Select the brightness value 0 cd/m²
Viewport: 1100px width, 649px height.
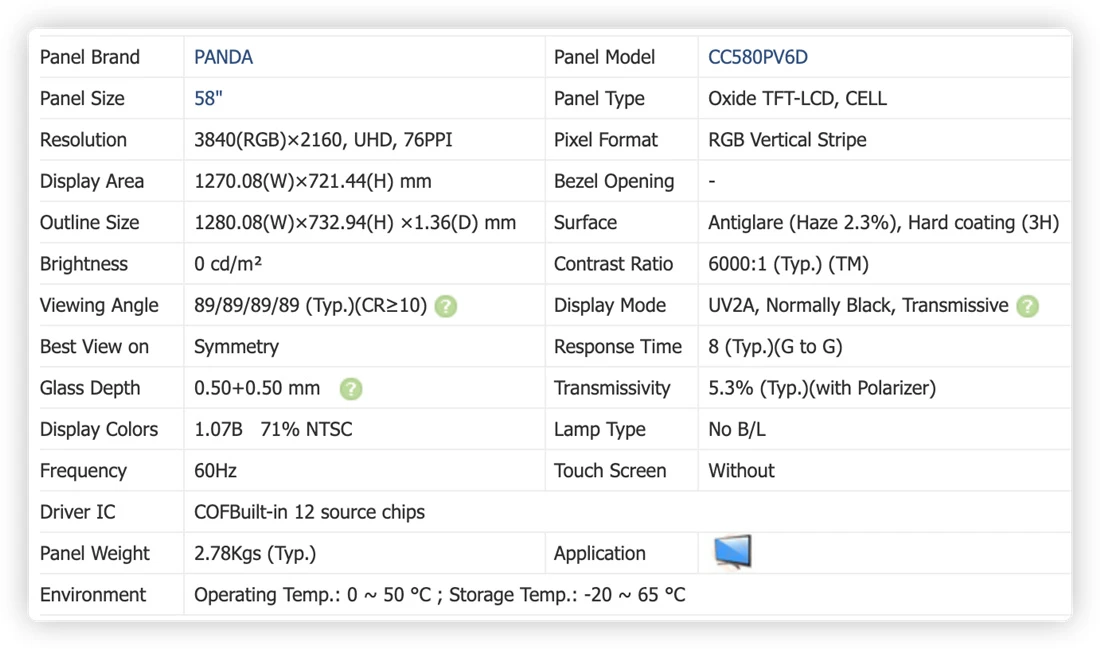point(228,264)
